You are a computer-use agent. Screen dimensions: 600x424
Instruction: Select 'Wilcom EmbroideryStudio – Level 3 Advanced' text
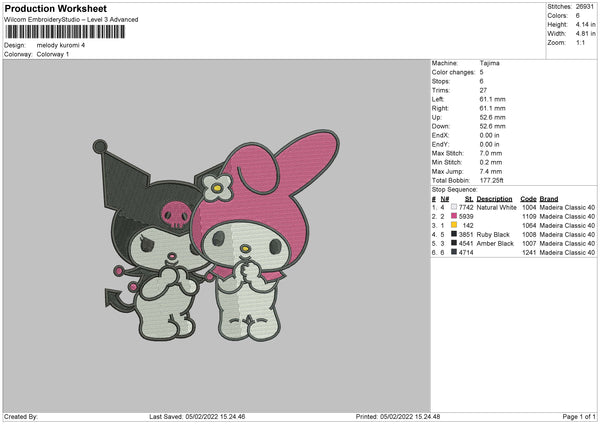[x=71, y=20]
